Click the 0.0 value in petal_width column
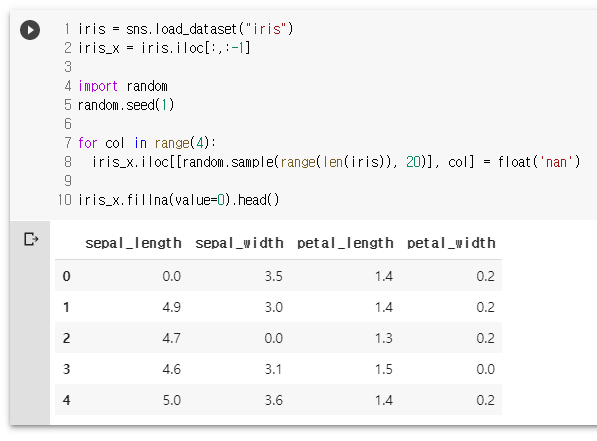Screen dimensions: 597x441 (485, 369)
